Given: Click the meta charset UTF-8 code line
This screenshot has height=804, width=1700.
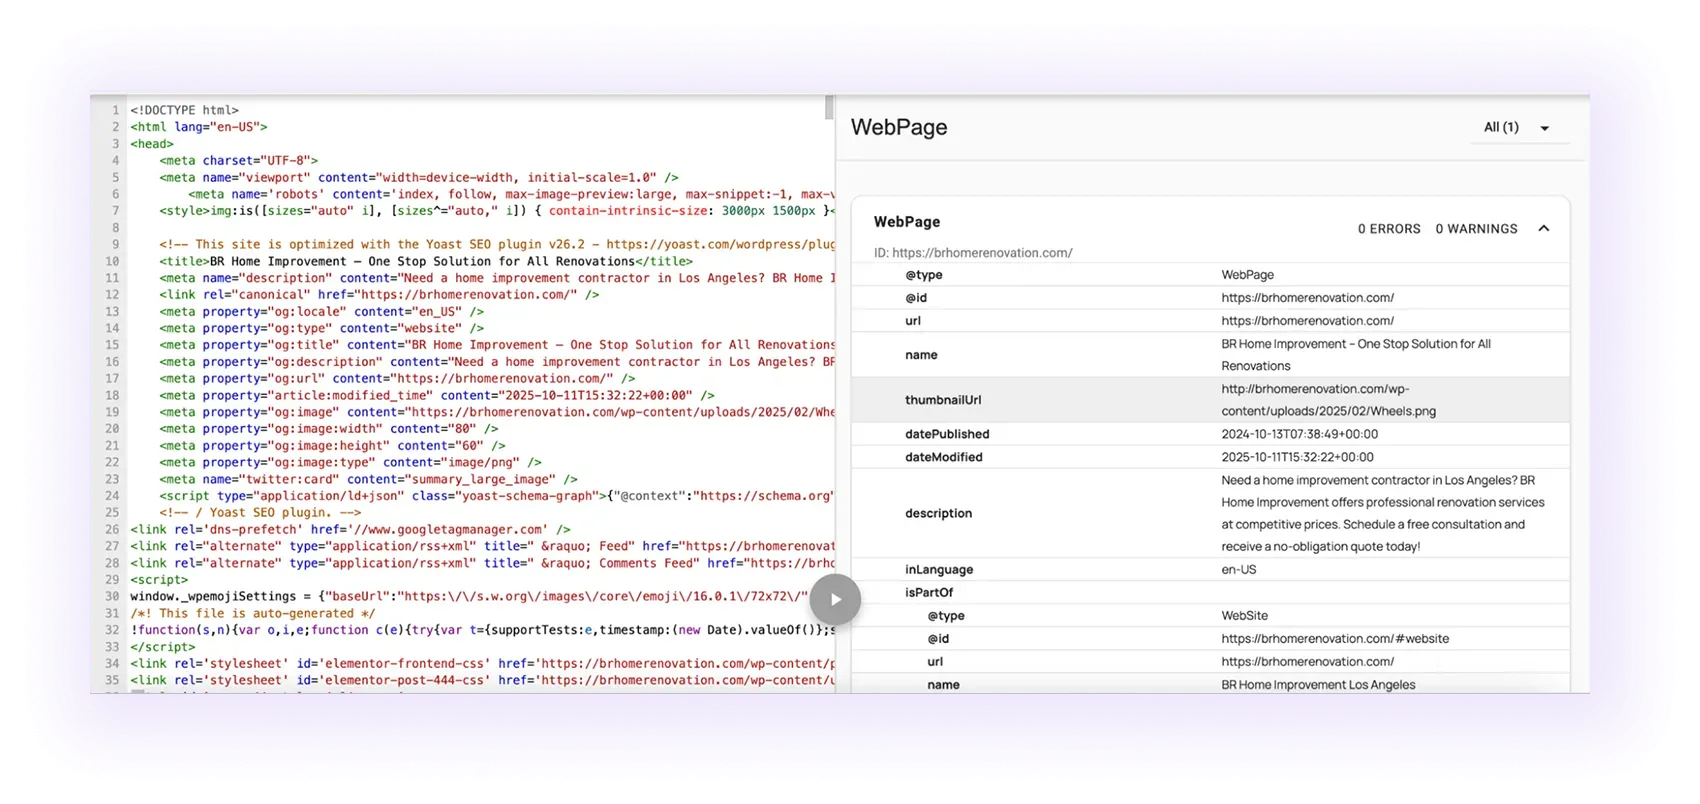Looking at the screenshot, I should (238, 161).
